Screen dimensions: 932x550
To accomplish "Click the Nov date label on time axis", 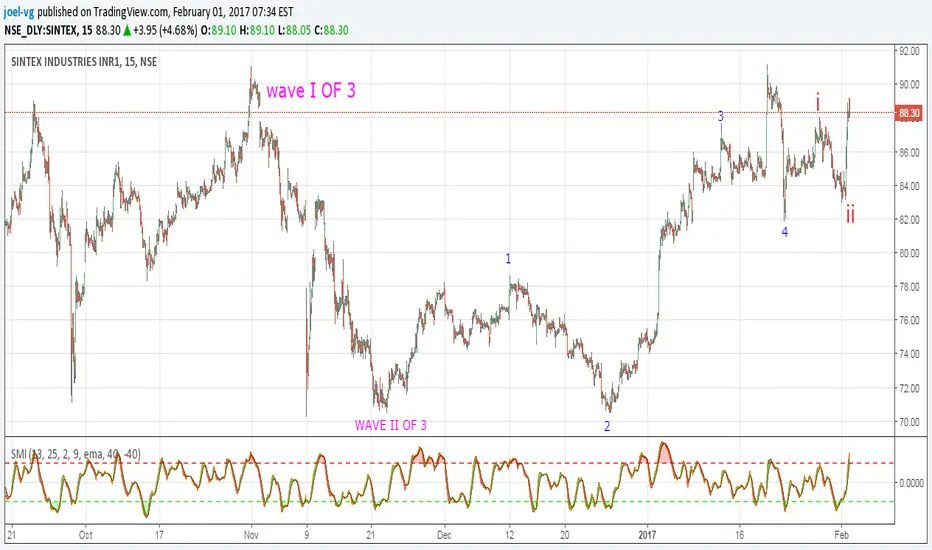I will click(x=251, y=535).
